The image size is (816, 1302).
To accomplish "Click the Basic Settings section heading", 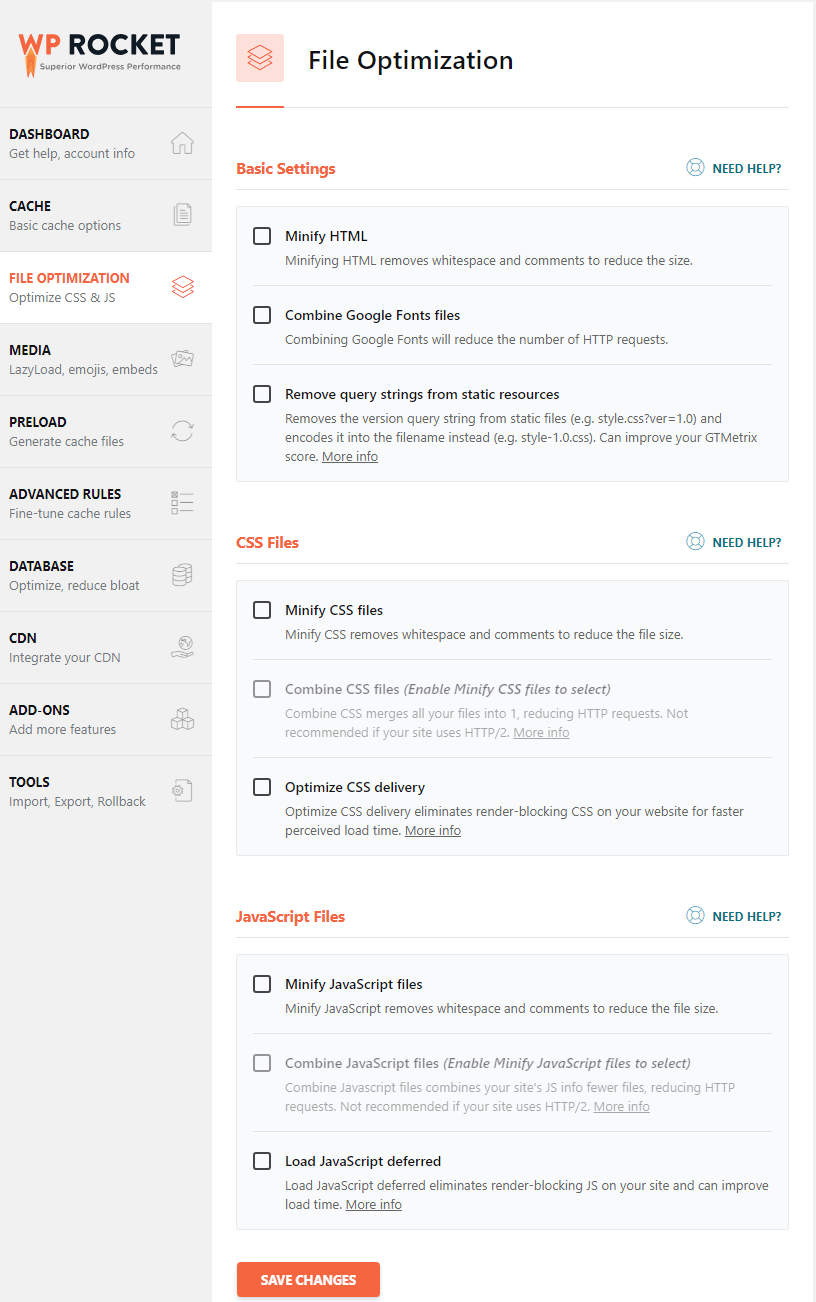I will (286, 169).
